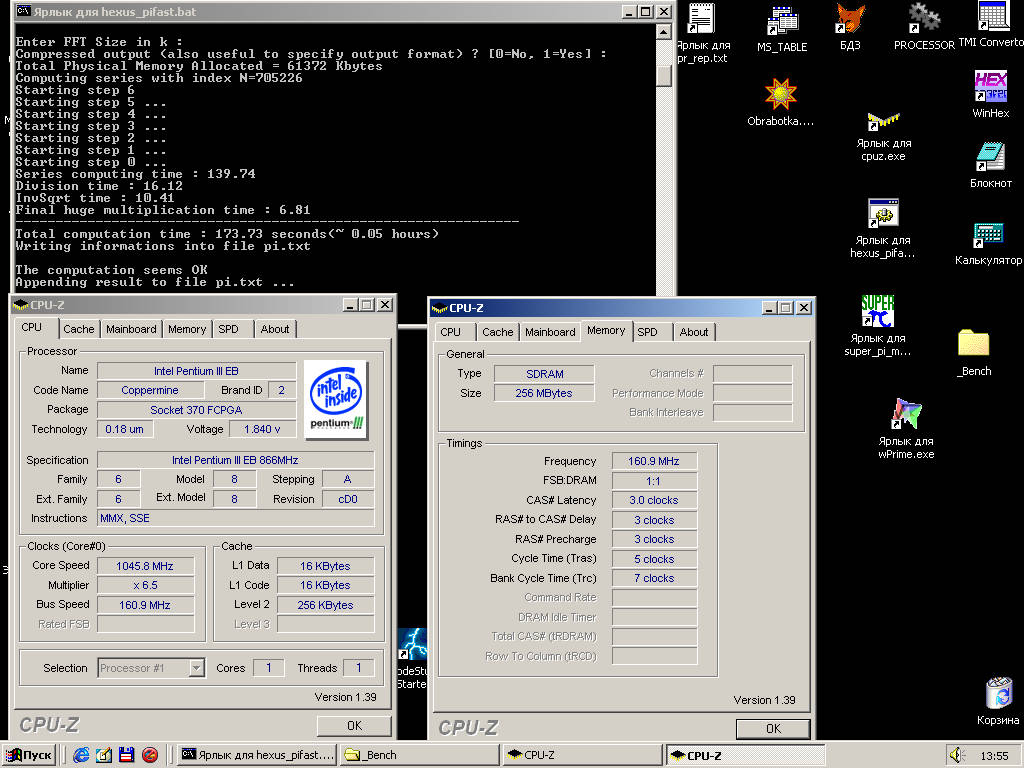
Task: Click the Intel Inside Pentium III logo
Action: pyautogui.click(x=336, y=399)
